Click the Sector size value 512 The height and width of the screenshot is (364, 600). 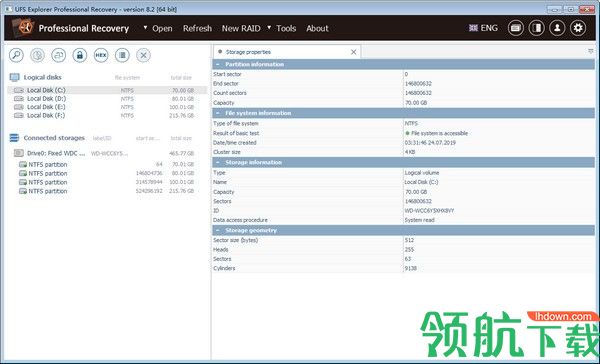coord(409,240)
